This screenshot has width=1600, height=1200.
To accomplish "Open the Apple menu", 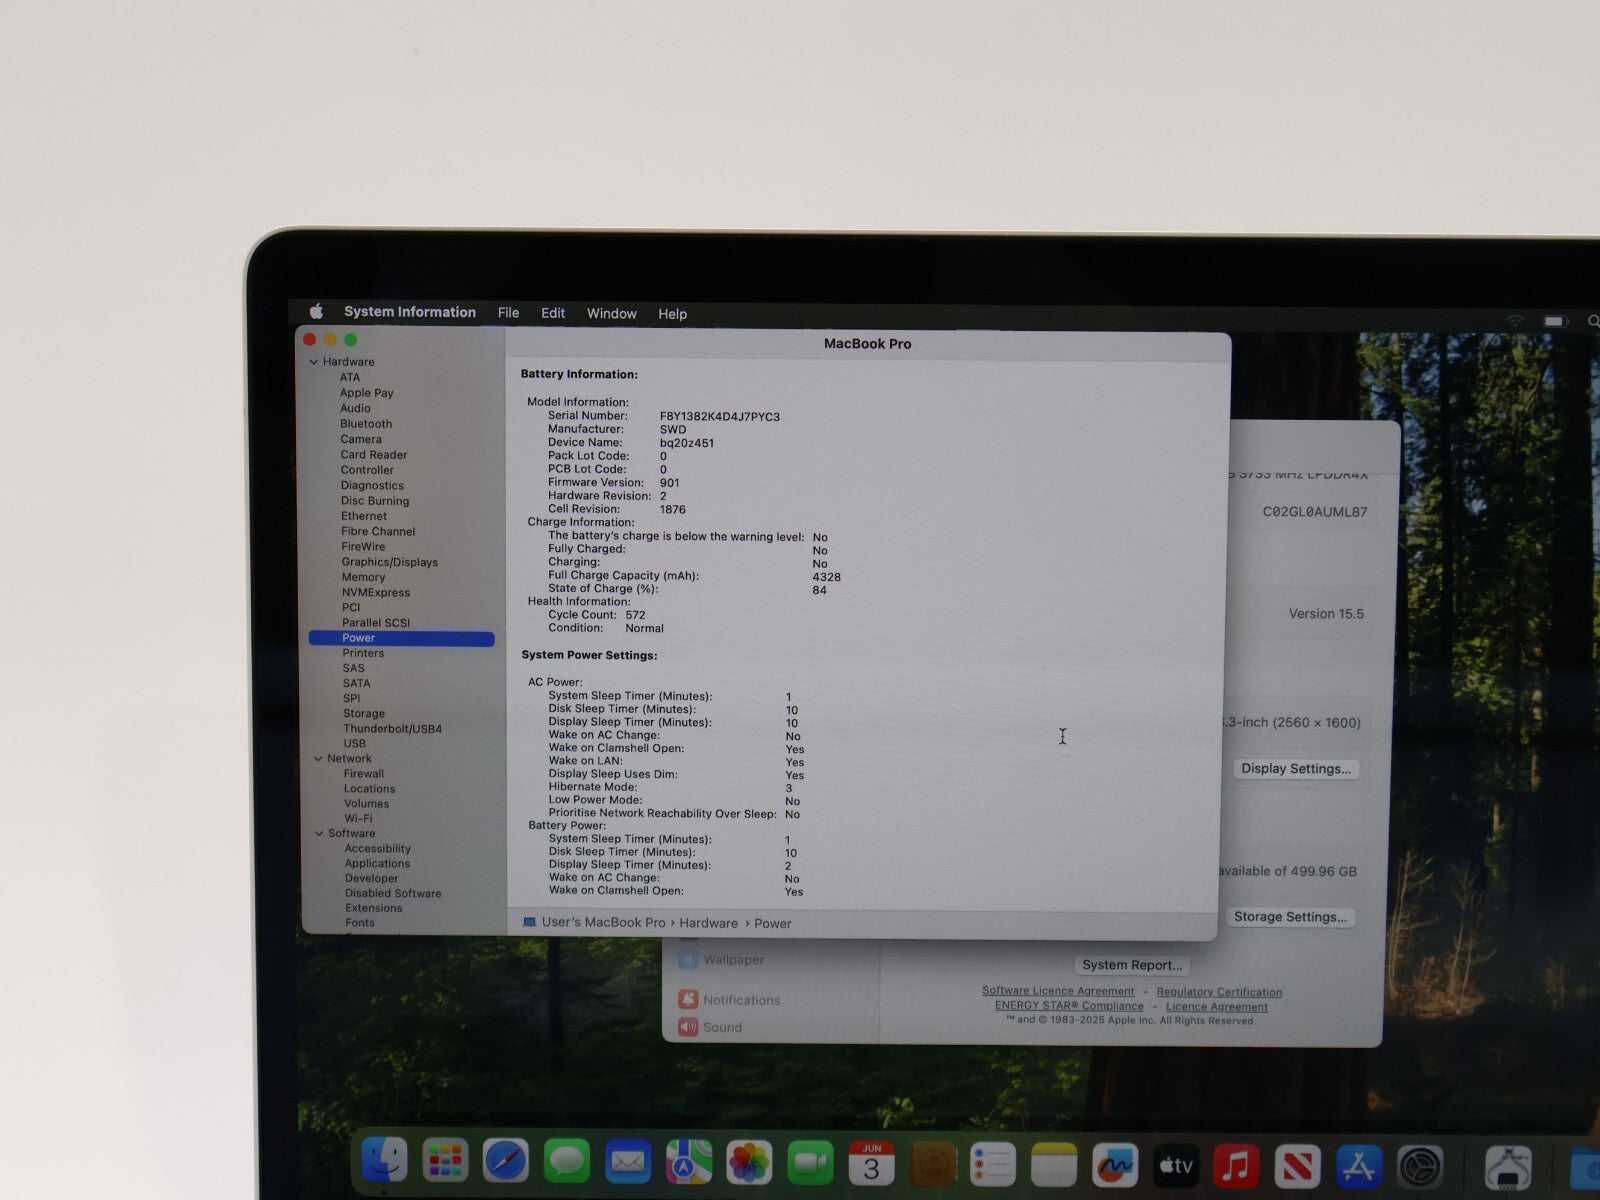I will point(317,312).
